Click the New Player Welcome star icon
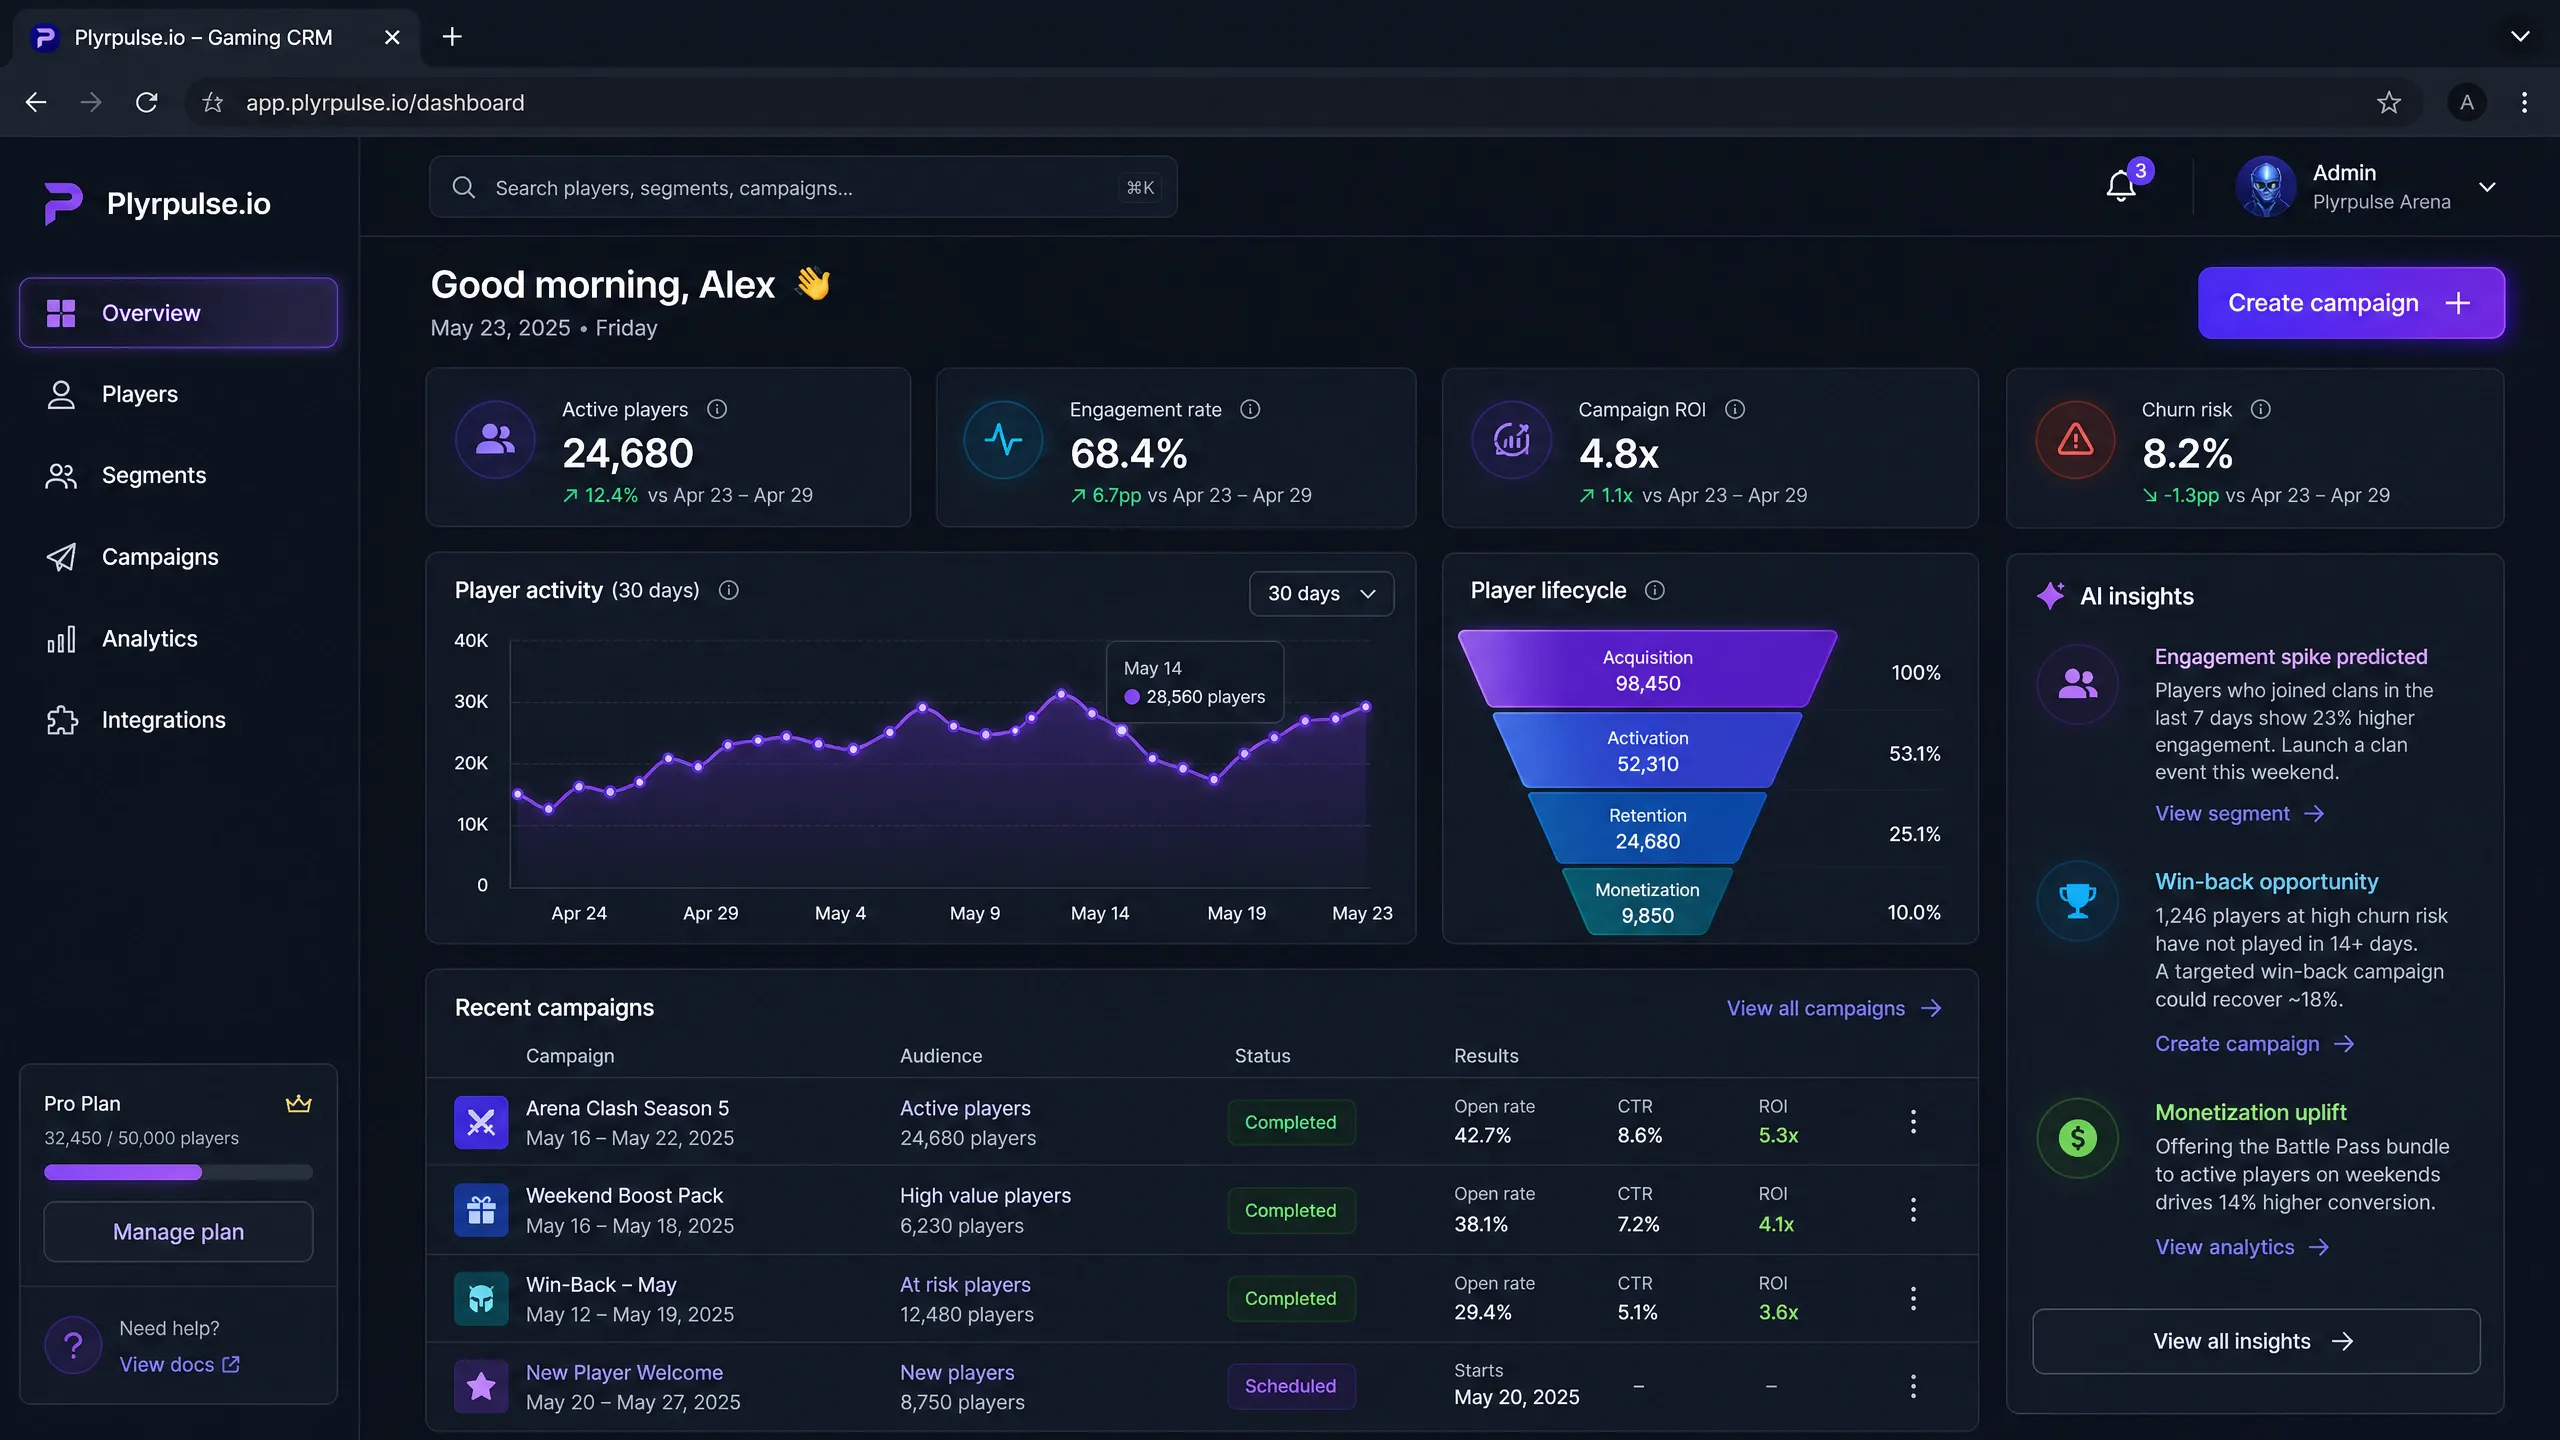 point(481,1386)
